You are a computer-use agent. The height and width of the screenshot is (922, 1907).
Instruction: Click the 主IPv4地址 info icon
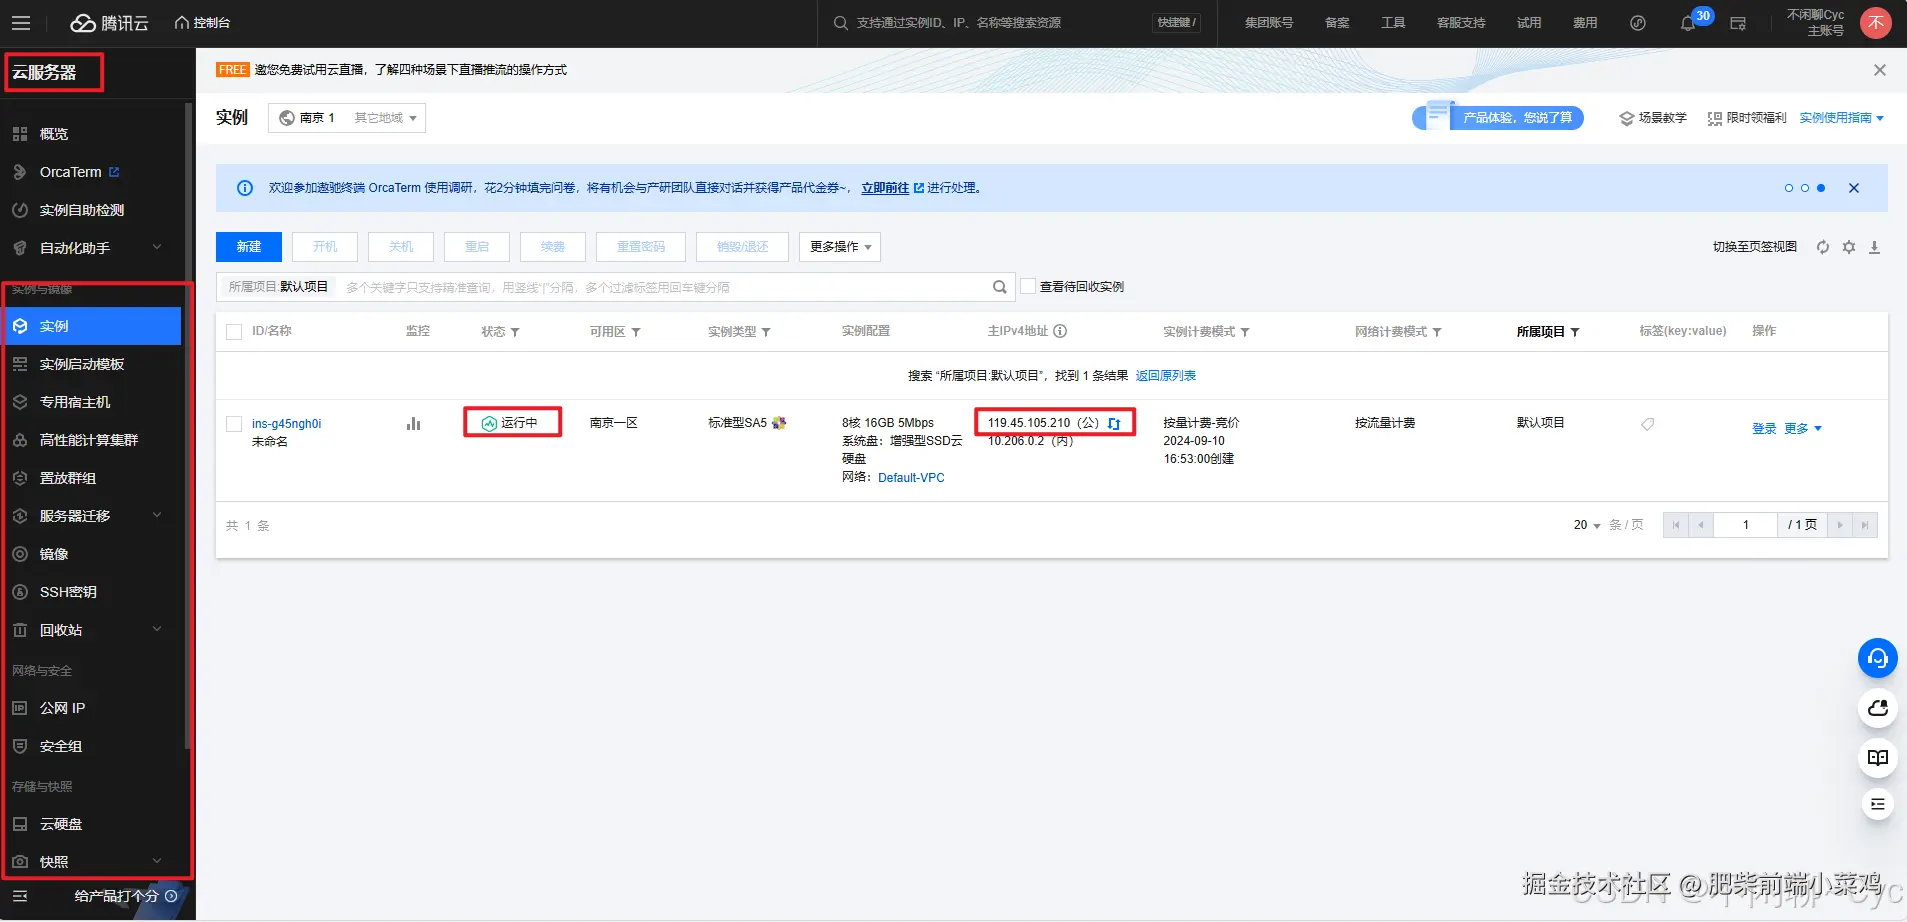click(1060, 331)
